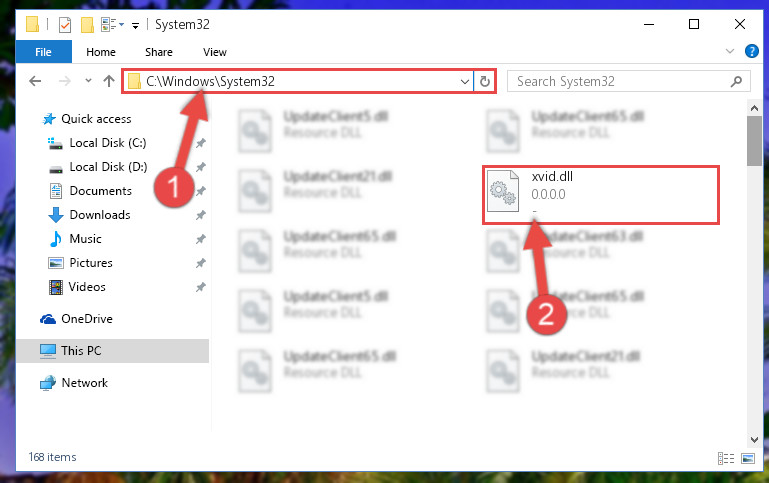Open the Help question mark icon
769x483 pixels.
(x=751, y=51)
